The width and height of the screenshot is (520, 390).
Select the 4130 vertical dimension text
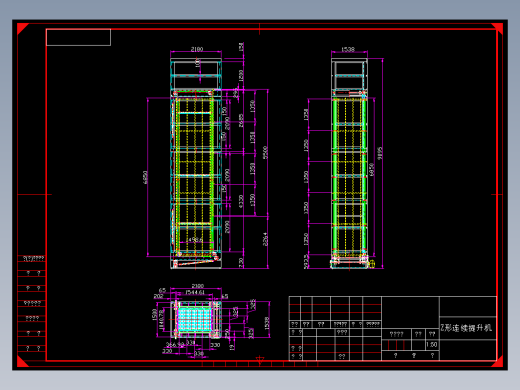(x=241, y=202)
